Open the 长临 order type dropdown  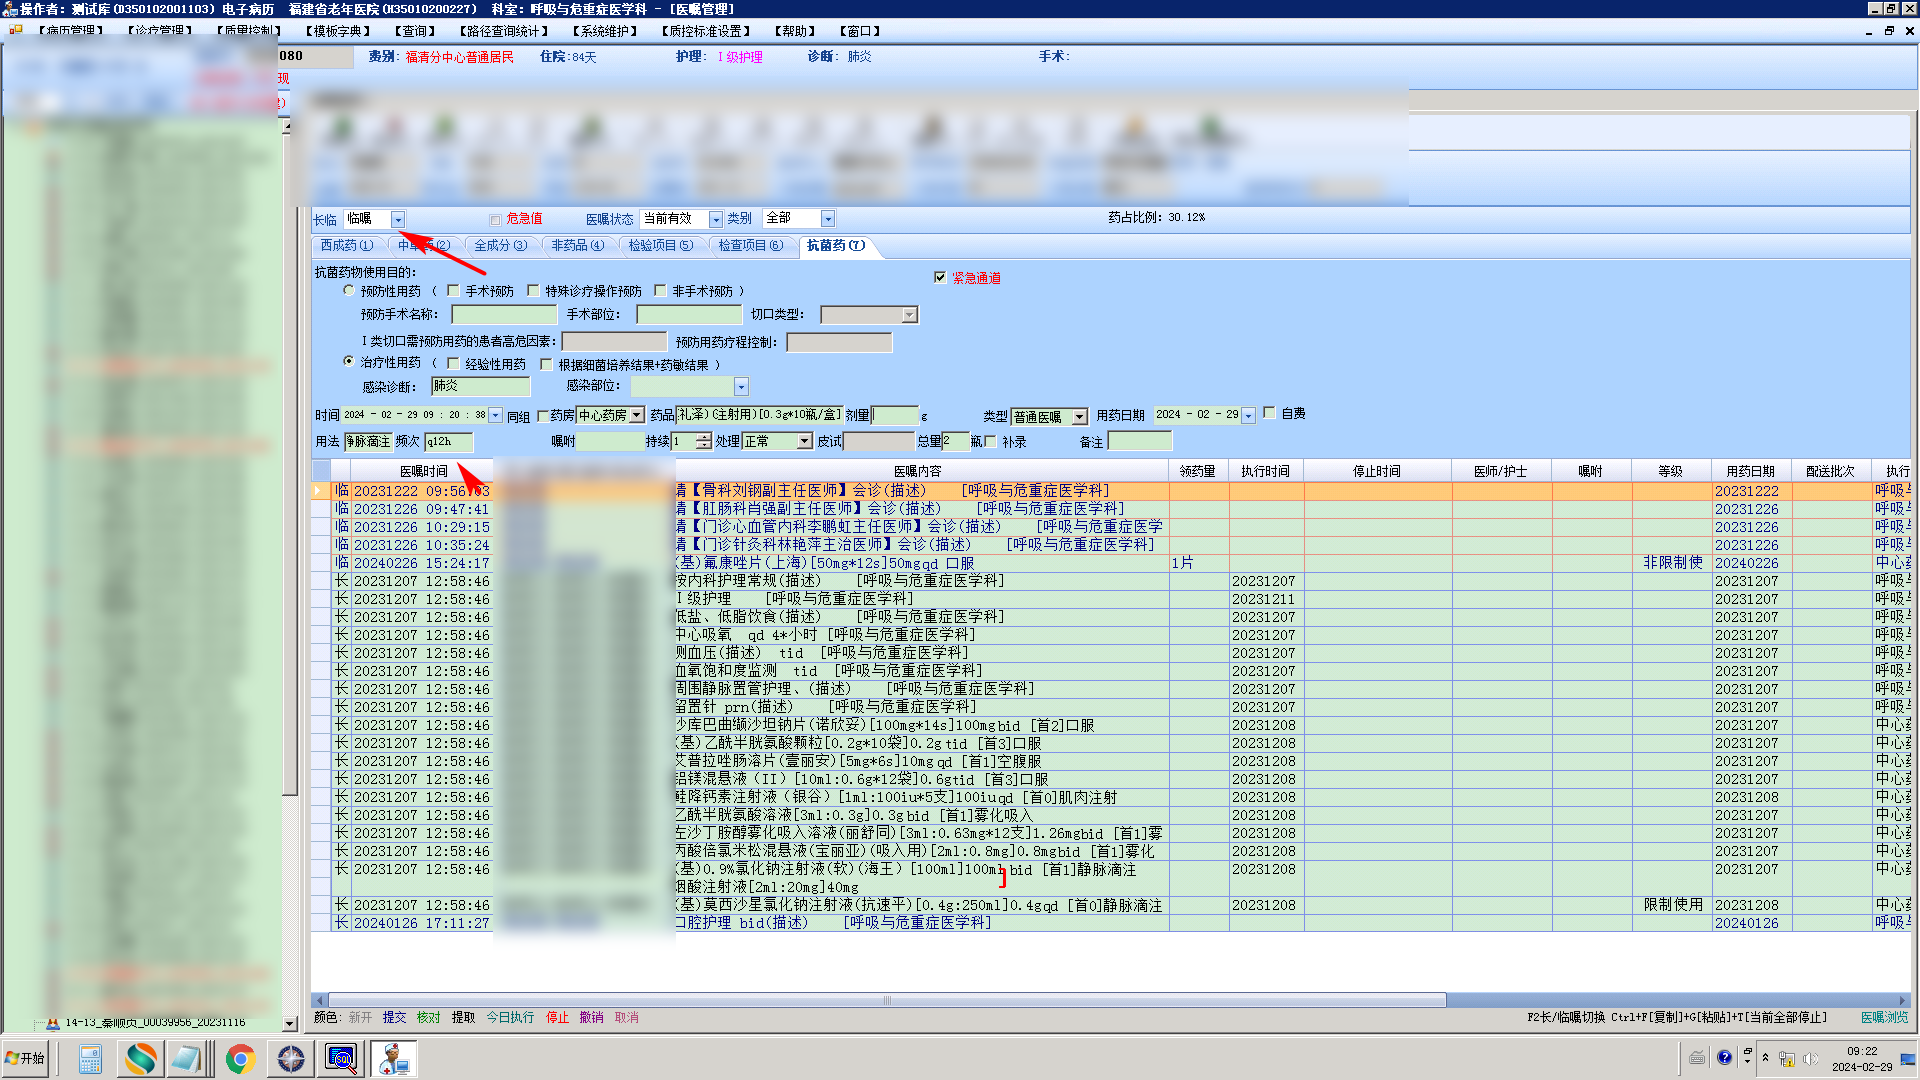coord(398,219)
